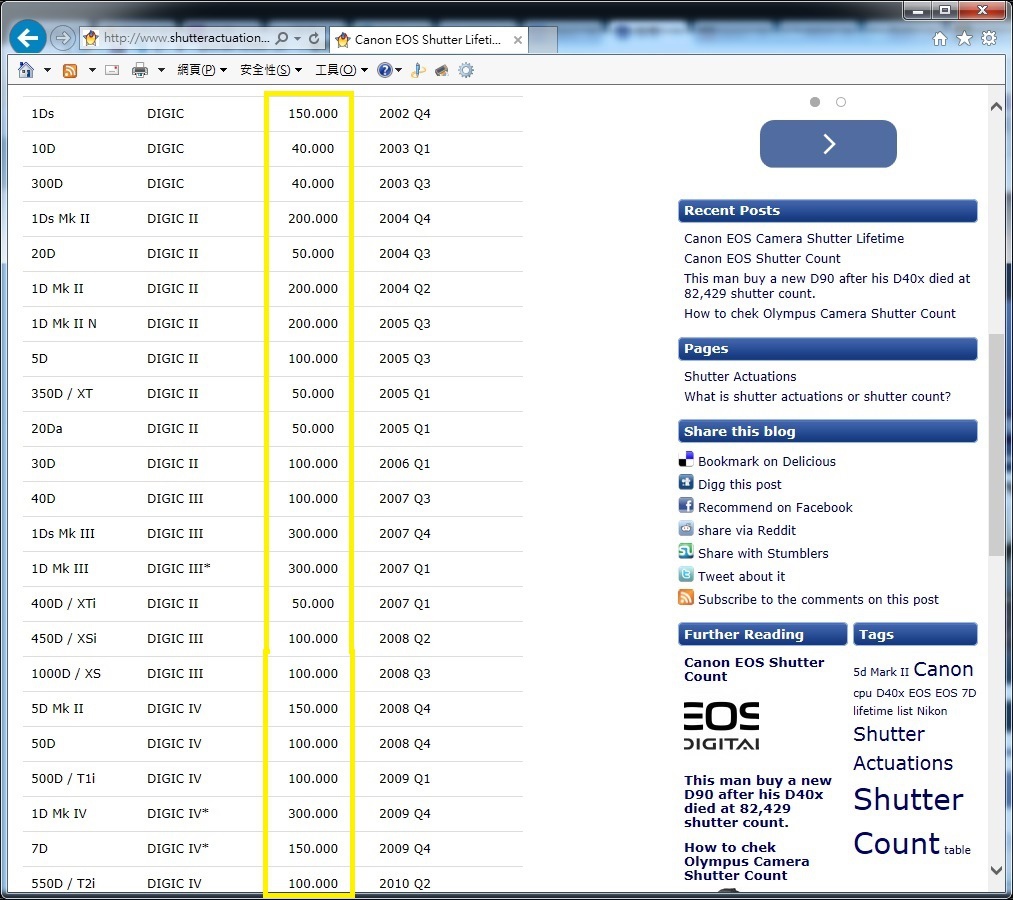Open Further Reading 'Canon EOS Shutter Count' link
1013x900 pixels.
[x=754, y=669]
